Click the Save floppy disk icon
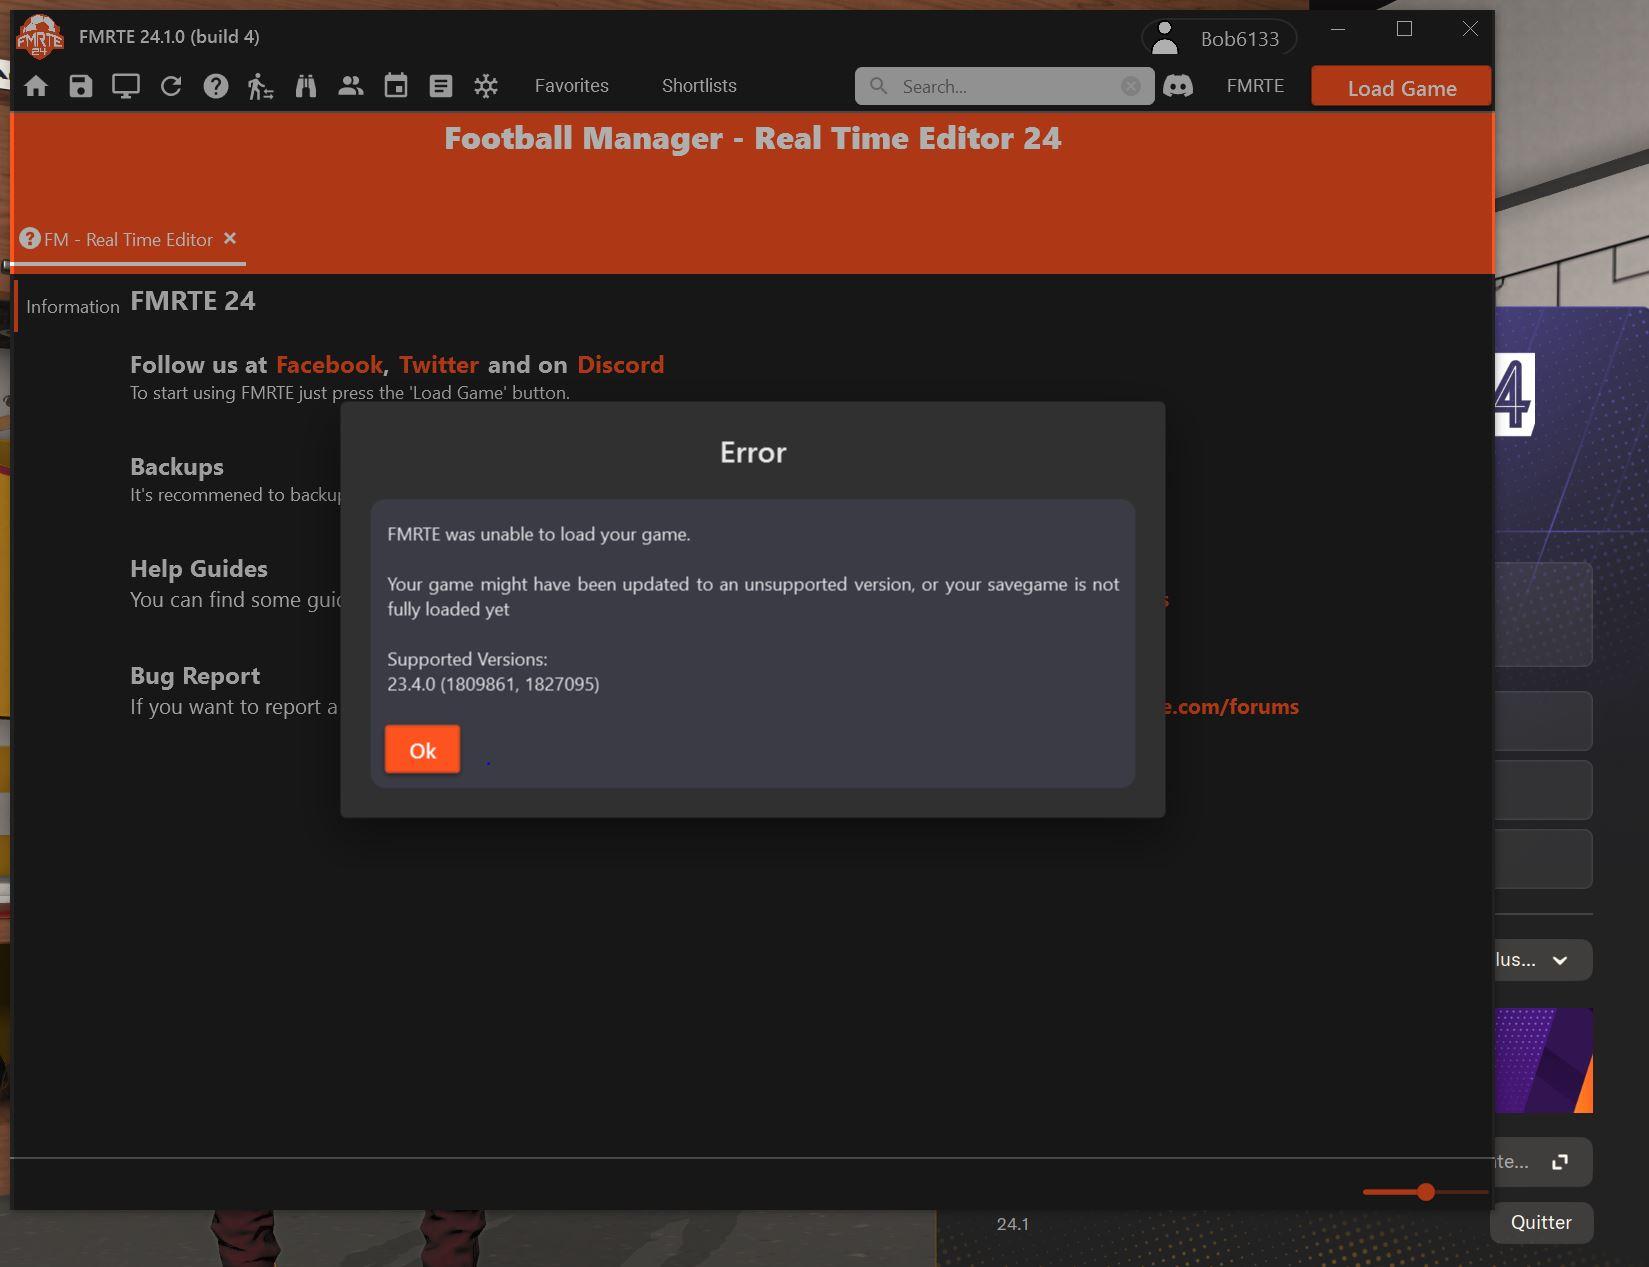Image resolution: width=1649 pixels, height=1267 pixels. (81, 86)
